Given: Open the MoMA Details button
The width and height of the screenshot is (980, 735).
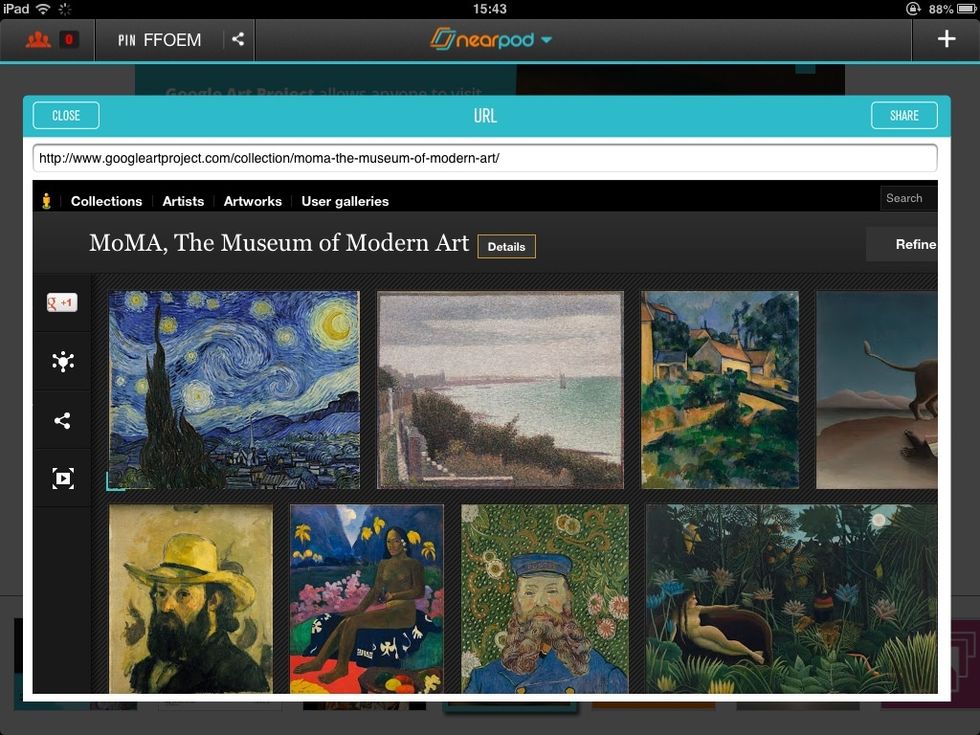Looking at the screenshot, I should pos(506,246).
